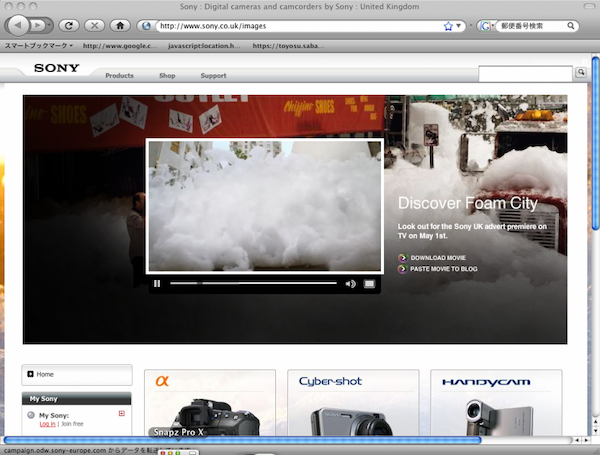The width and height of the screenshot is (600, 455).
Task: Open the Shop menu
Action: [x=167, y=75]
